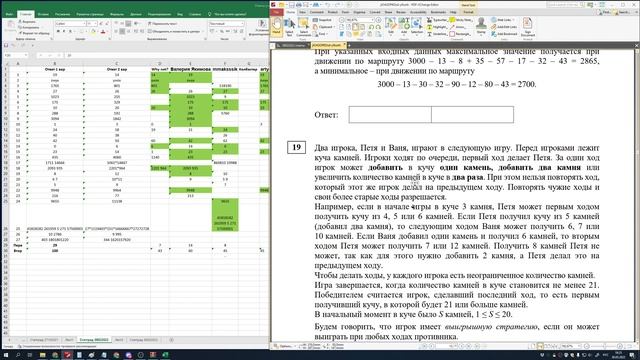Click the zoom in plus icon in PDF ribbon
Screen dimensions: 640x360
point(378,20)
